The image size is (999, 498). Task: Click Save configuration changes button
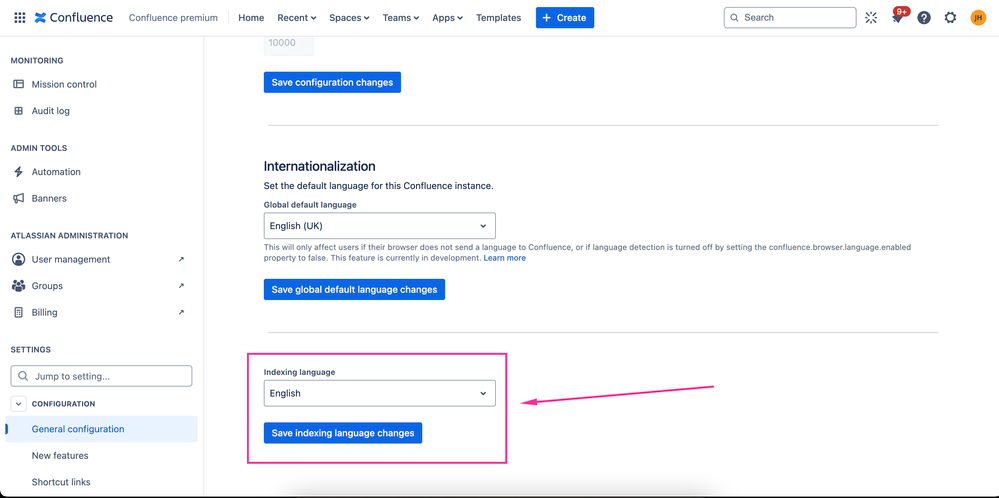click(x=333, y=82)
